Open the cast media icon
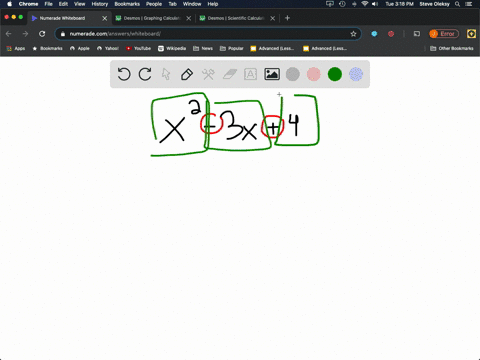This screenshot has height=360, width=480. click(x=417, y=34)
